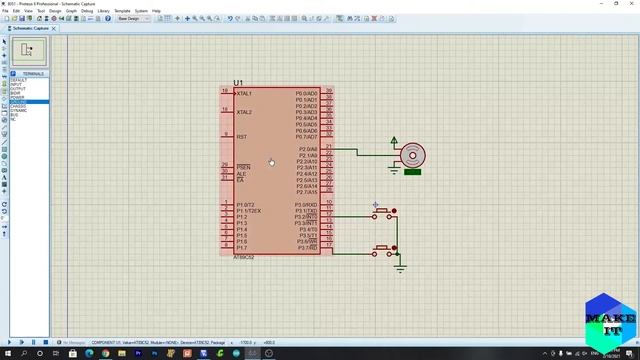Select the Selection Mode arrow tool
Image resolution: width=640 pixels, height=360 pixels.
4,41
